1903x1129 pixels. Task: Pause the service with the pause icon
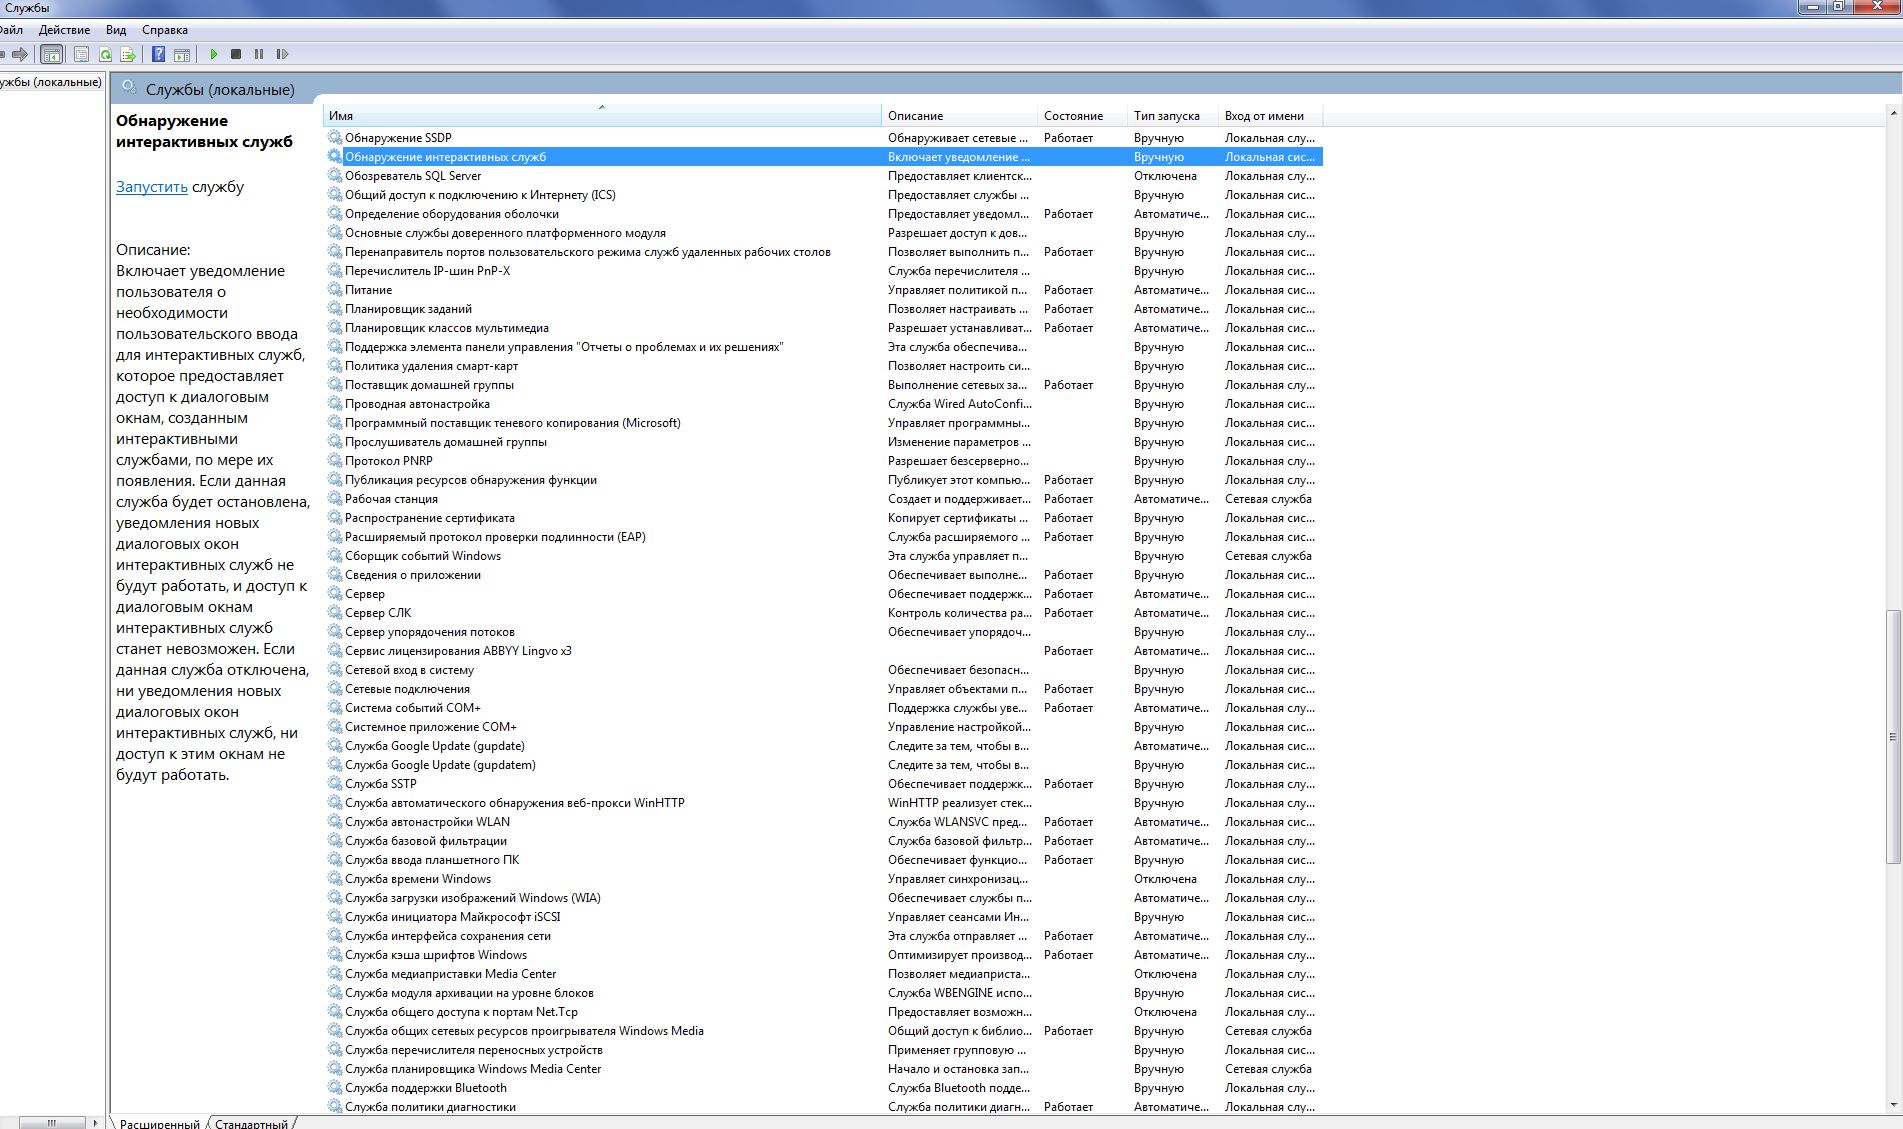[259, 54]
